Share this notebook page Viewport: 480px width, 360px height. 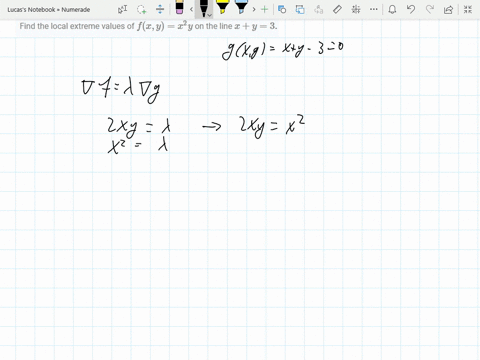[x=449, y=9]
